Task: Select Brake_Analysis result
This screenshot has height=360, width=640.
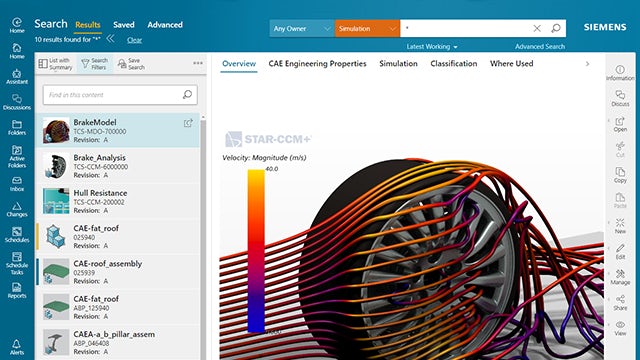Action: tap(118, 166)
